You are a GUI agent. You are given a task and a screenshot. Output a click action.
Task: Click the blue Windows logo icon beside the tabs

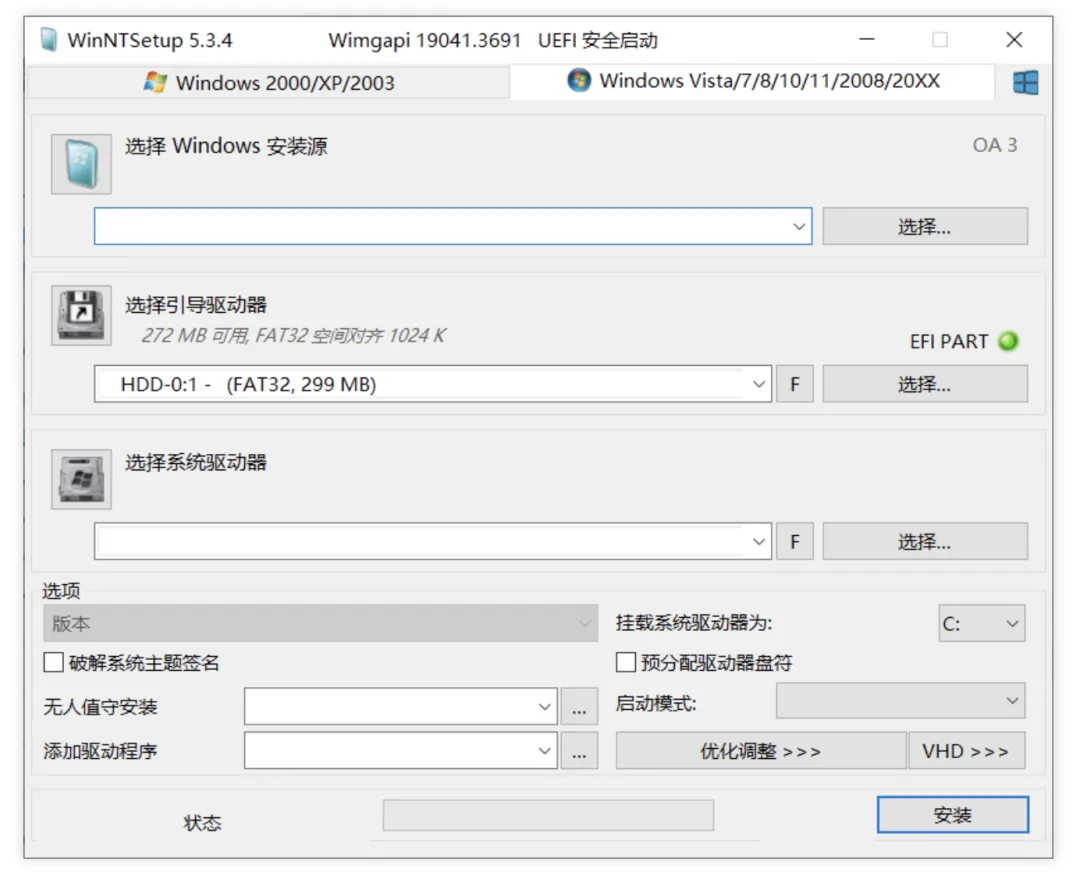pos(1026,83)
